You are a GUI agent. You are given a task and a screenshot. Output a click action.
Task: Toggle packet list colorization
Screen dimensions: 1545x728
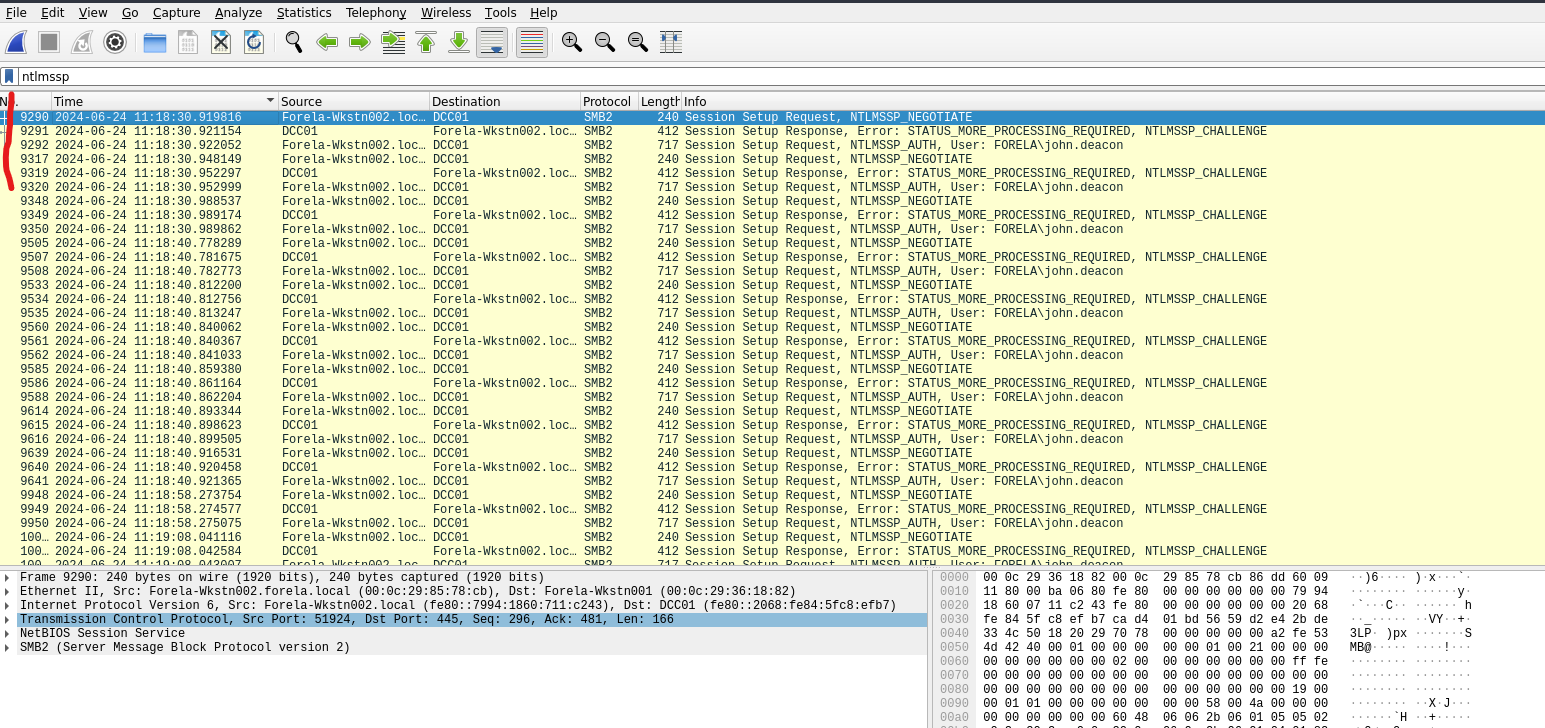click(532, 42)
